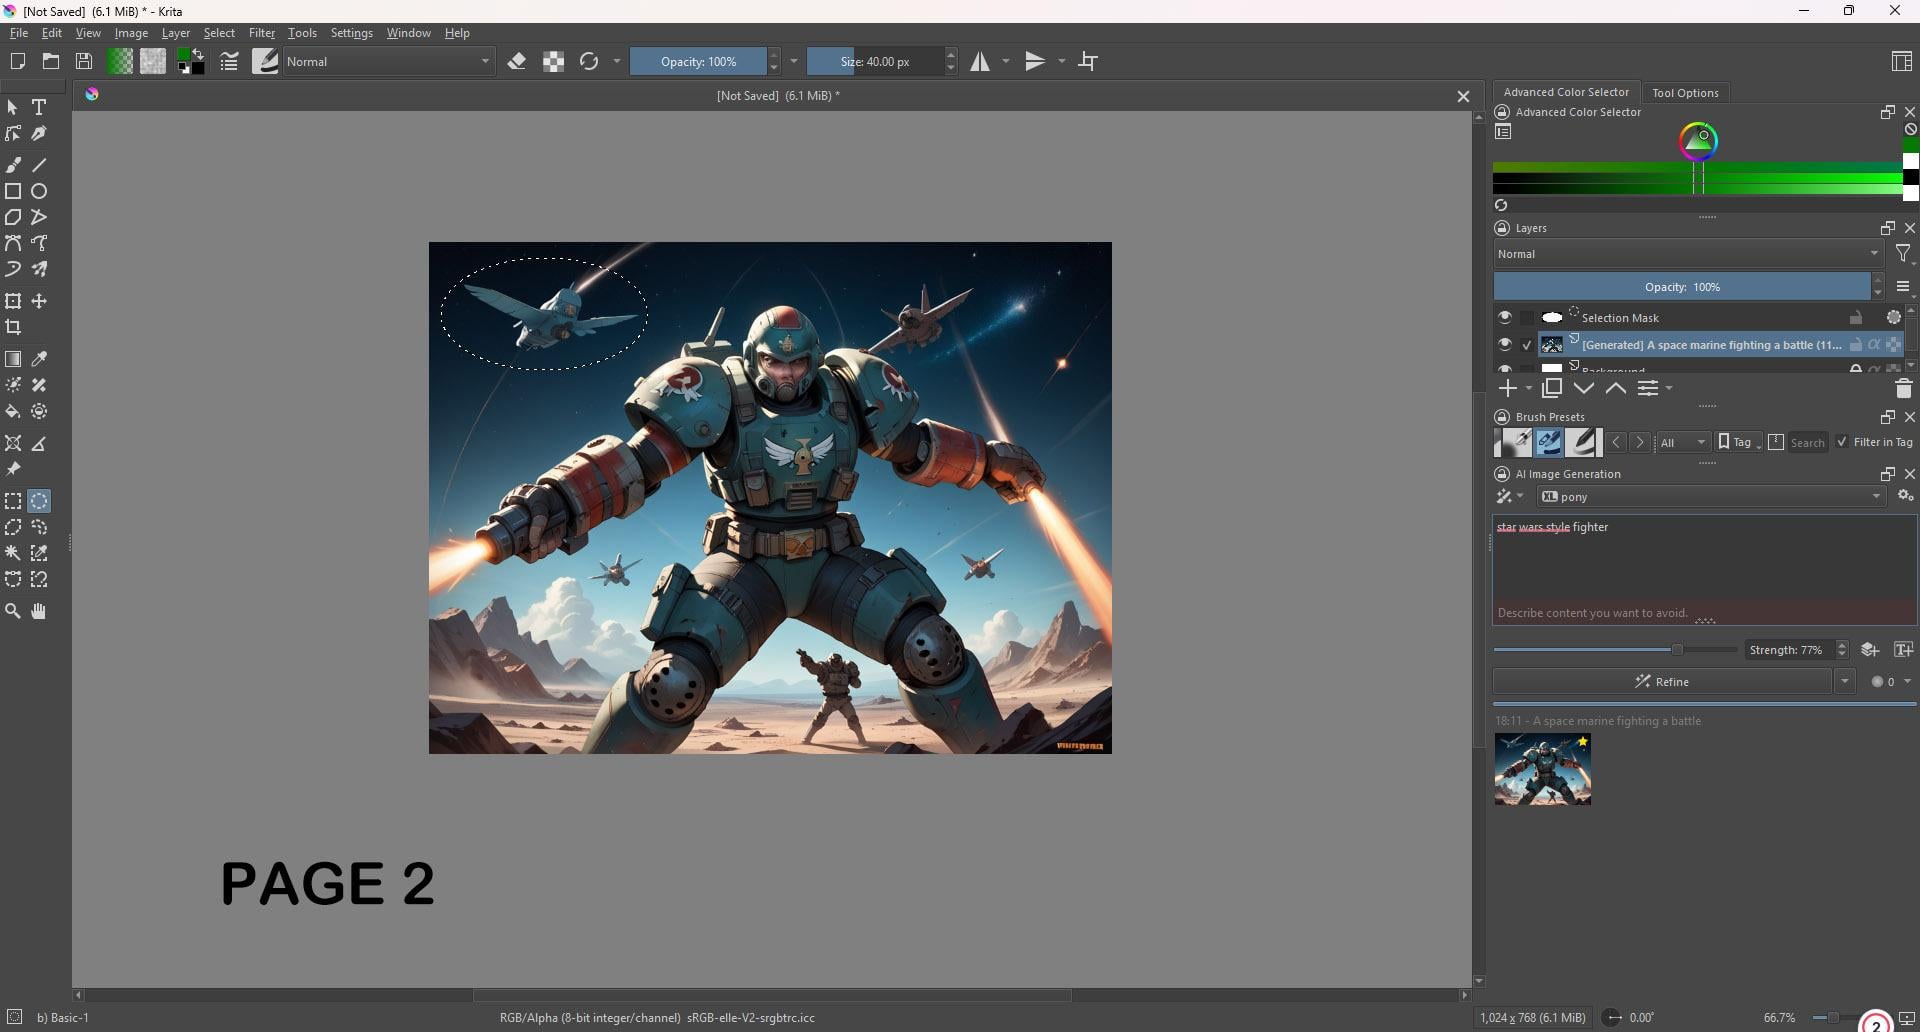The image size is (1920, 1032).
Task: Click the Refine button
Action: [x=1663, y=682]
